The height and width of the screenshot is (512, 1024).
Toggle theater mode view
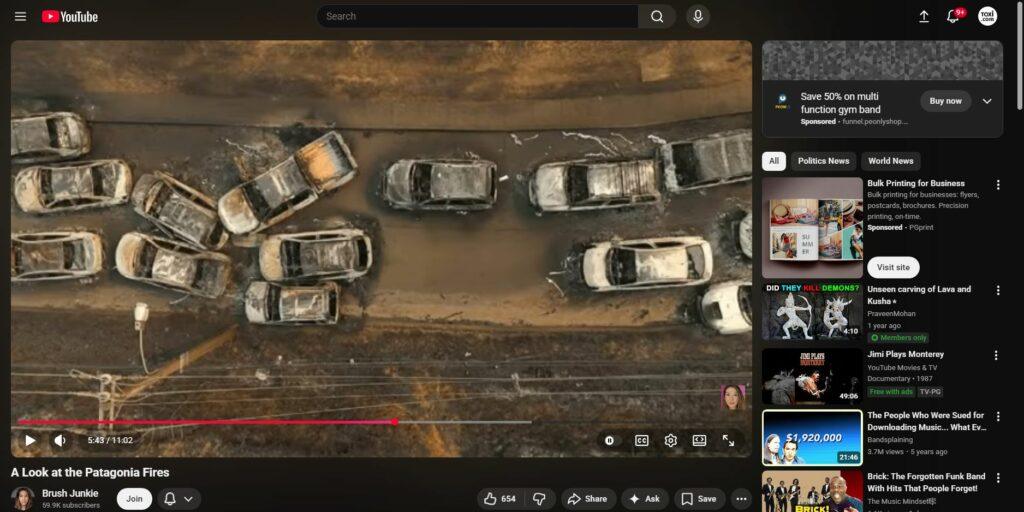click(699, 440)
